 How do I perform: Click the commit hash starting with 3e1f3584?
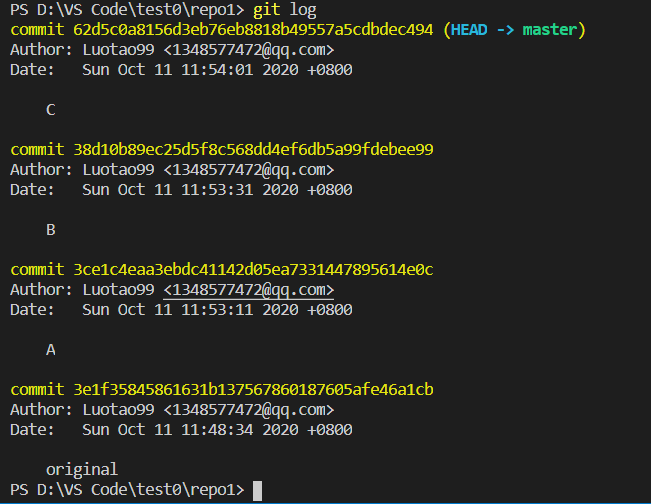[x=253, y=389]
